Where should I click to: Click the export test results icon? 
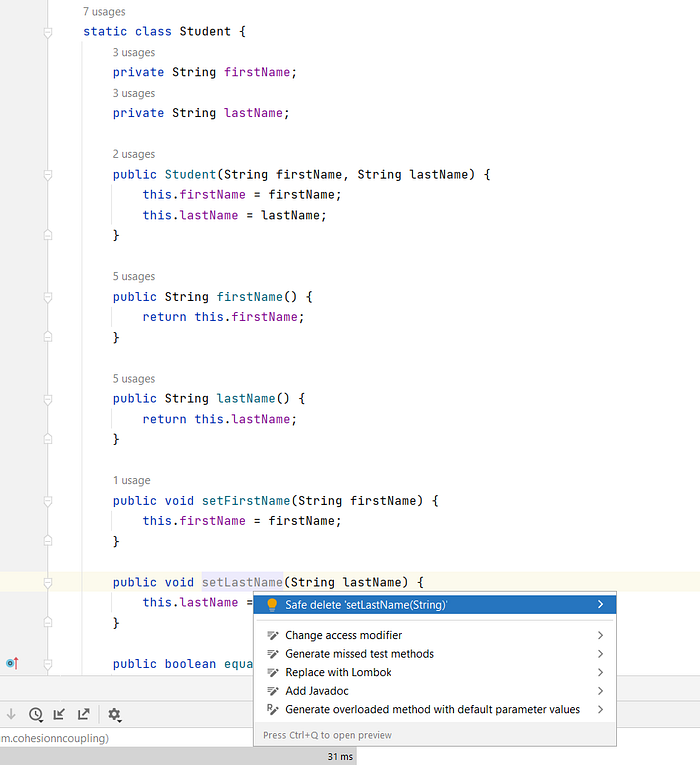(83, 714)
